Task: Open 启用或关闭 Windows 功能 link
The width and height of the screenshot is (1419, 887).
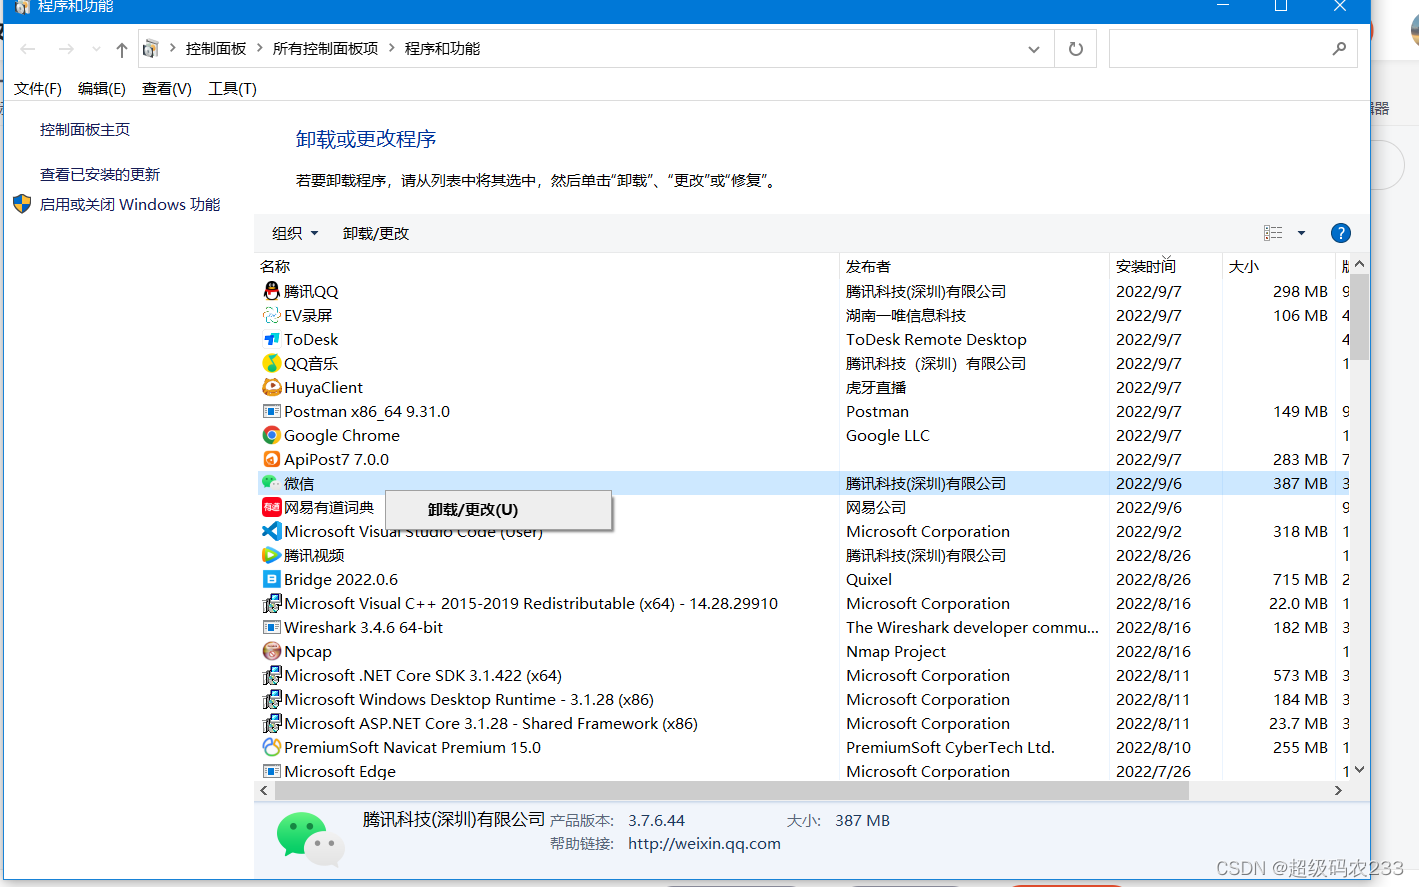Action: [130, 205]
